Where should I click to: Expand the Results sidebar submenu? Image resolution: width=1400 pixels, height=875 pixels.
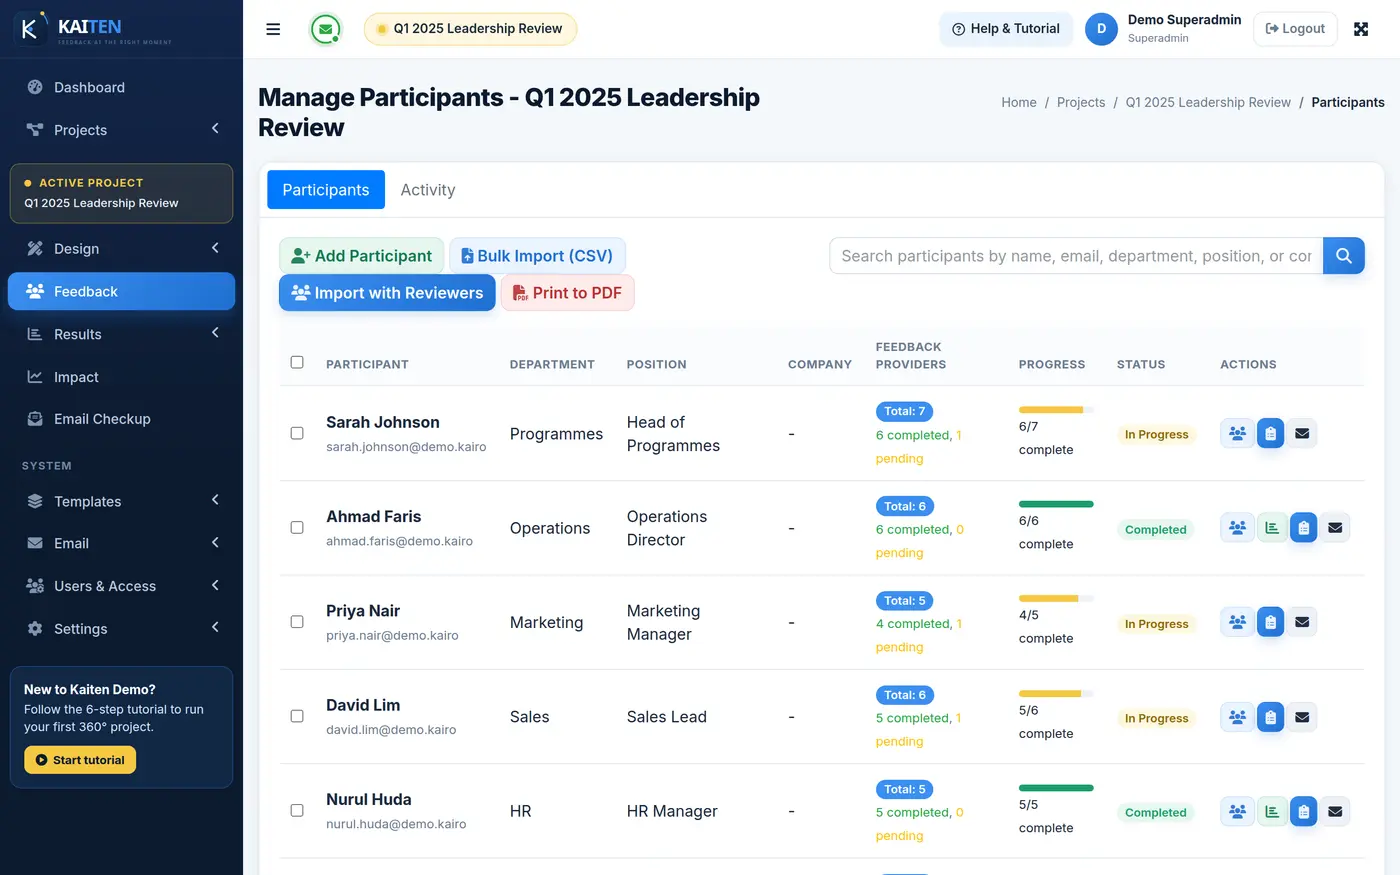121,334
